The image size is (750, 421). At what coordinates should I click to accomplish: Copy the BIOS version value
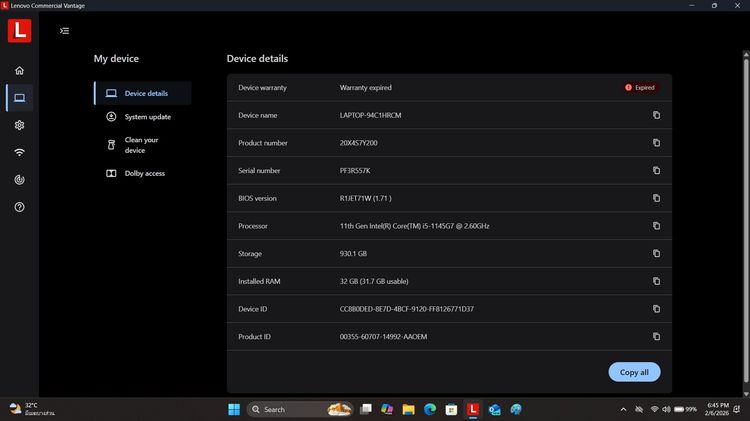(x=656, y=198)
